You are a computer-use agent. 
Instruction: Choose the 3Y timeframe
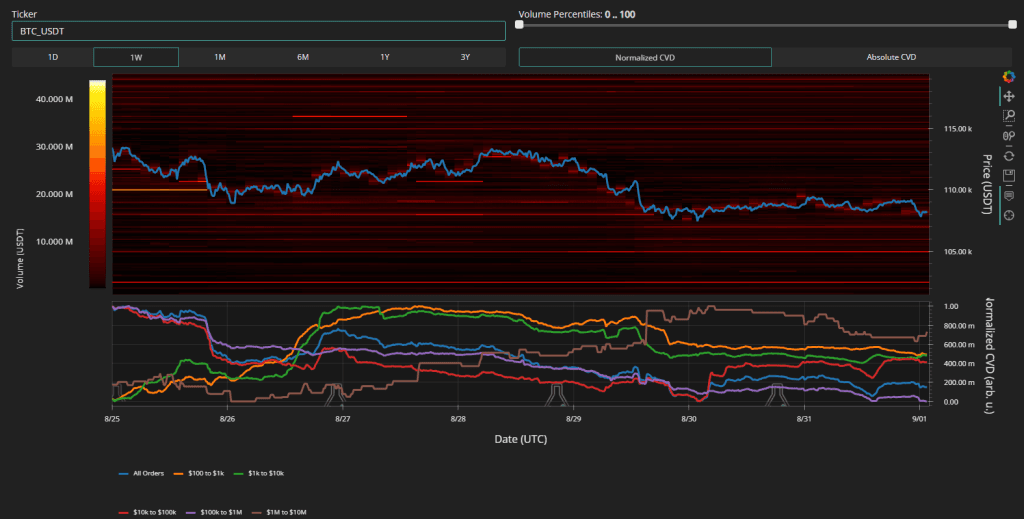coord(465,57)
